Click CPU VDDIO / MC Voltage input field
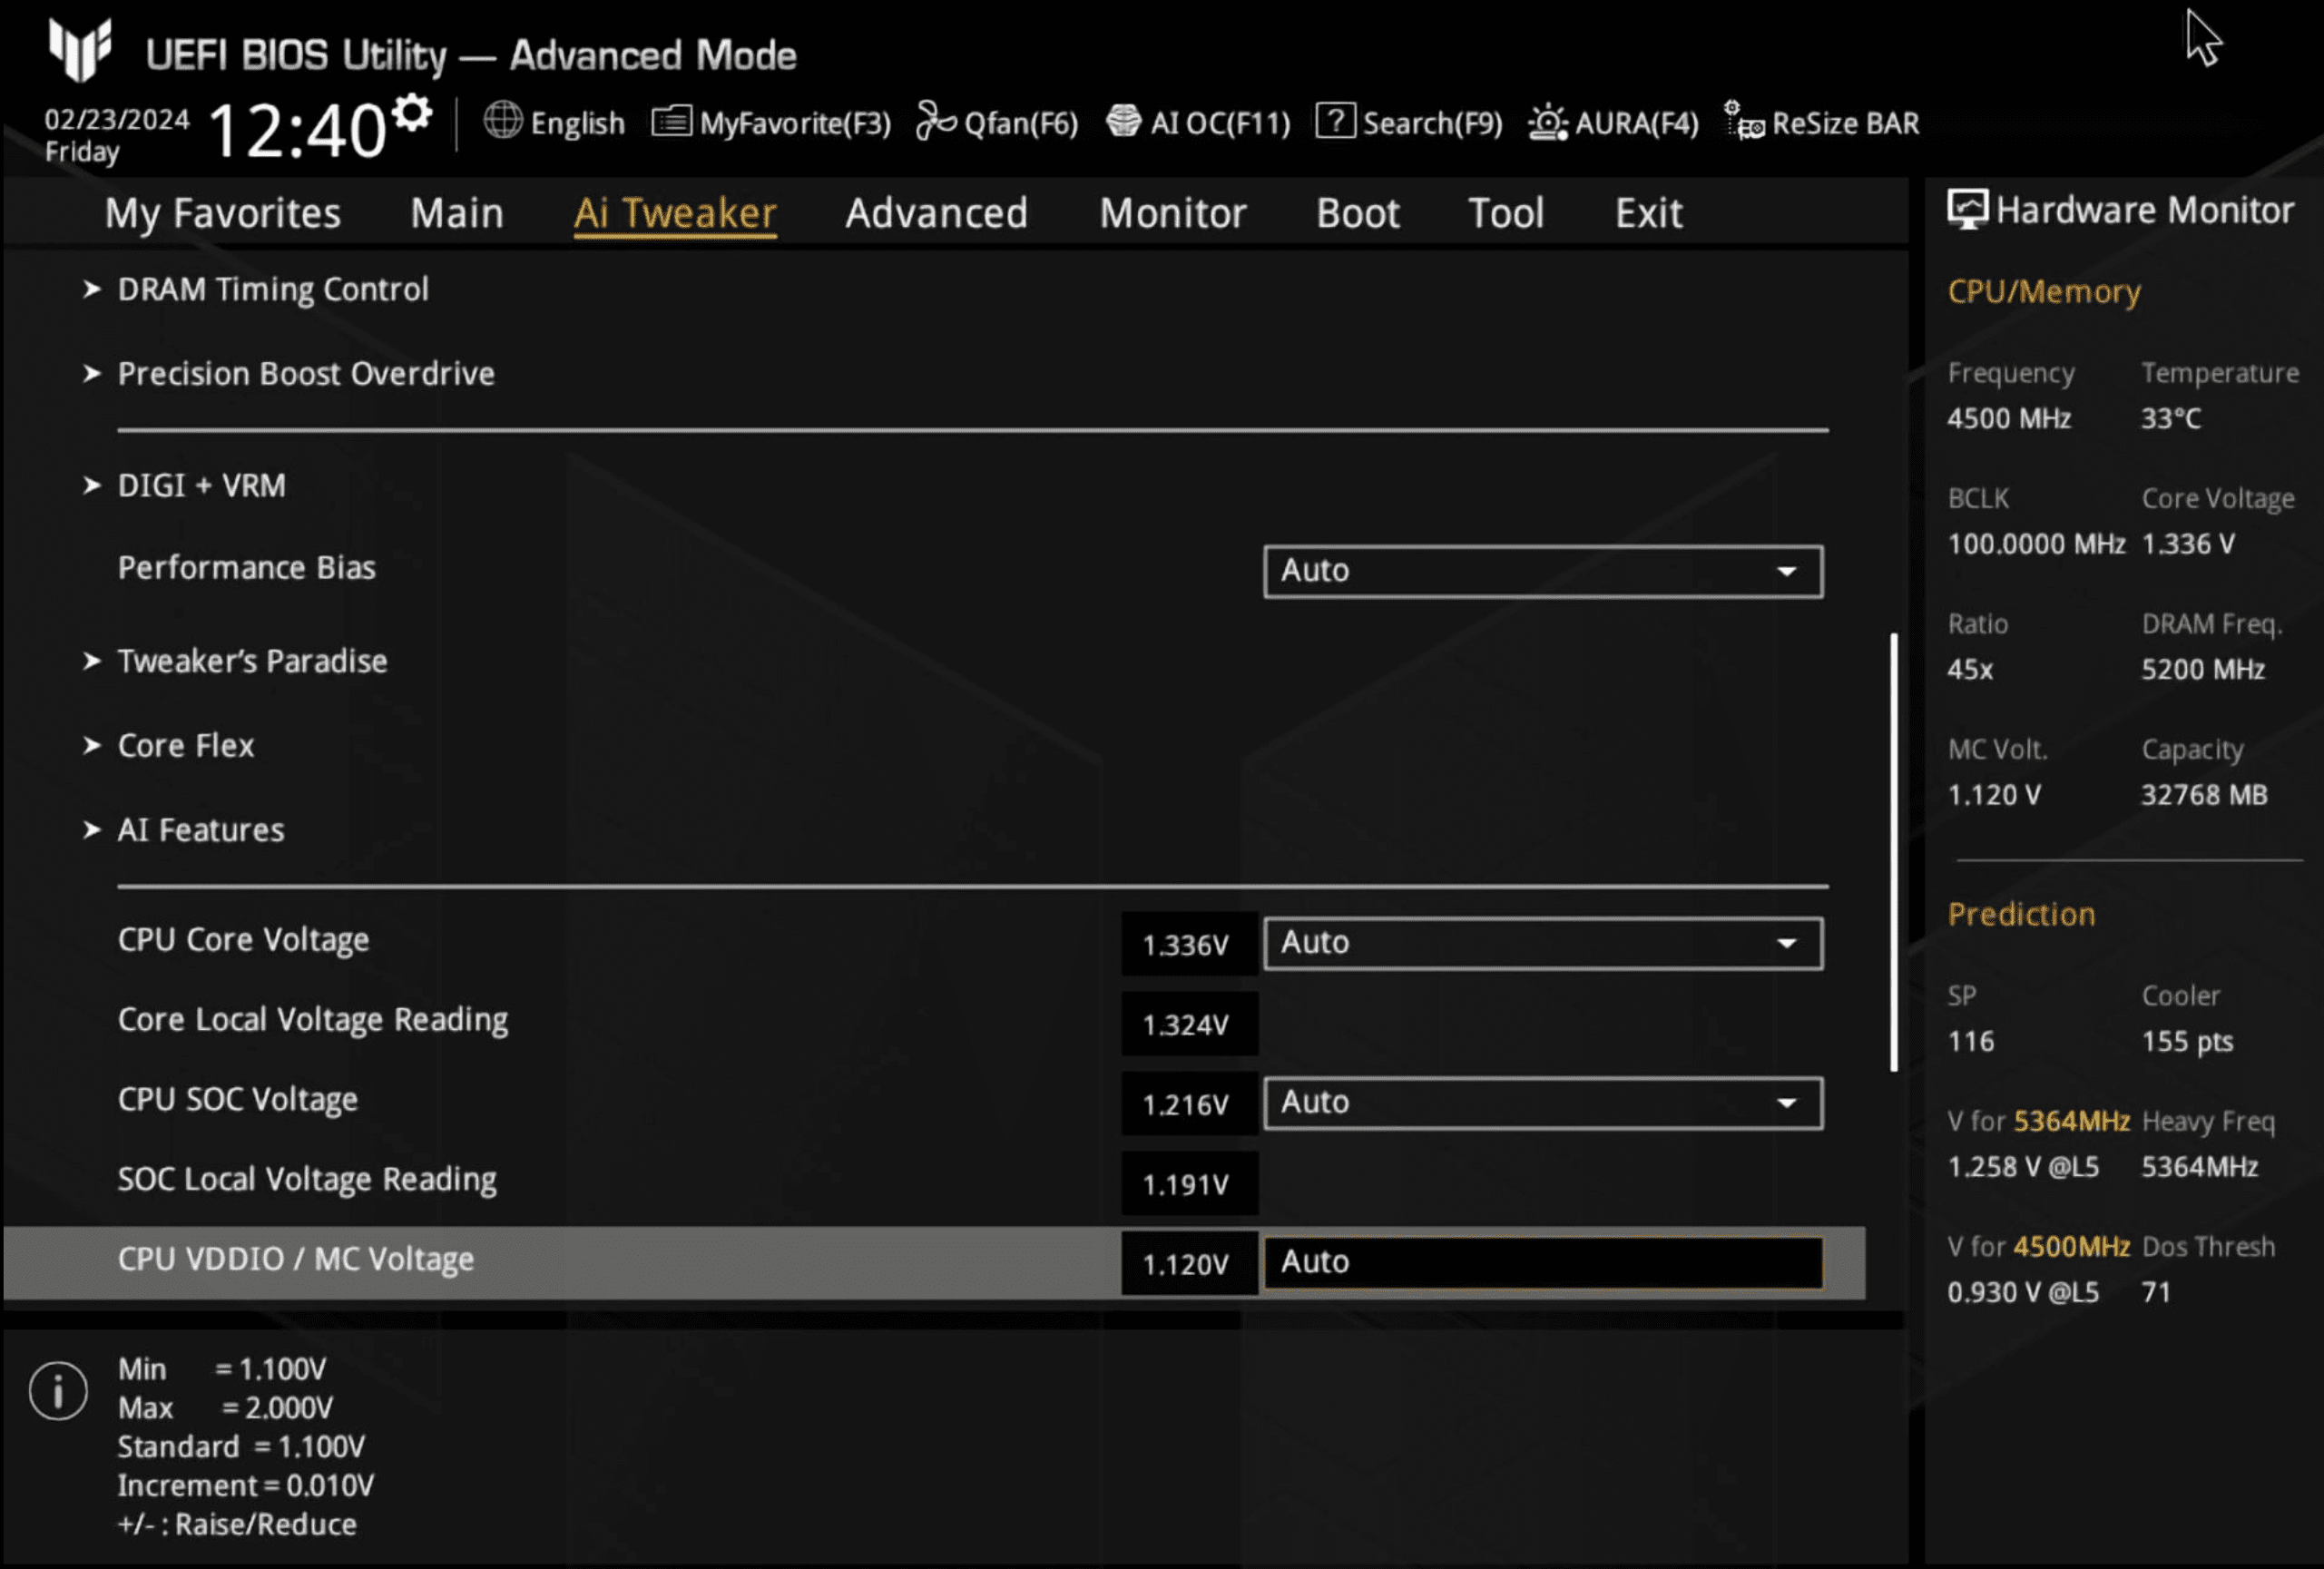This screenshot has height=1569, width=2324. 1542,1262
